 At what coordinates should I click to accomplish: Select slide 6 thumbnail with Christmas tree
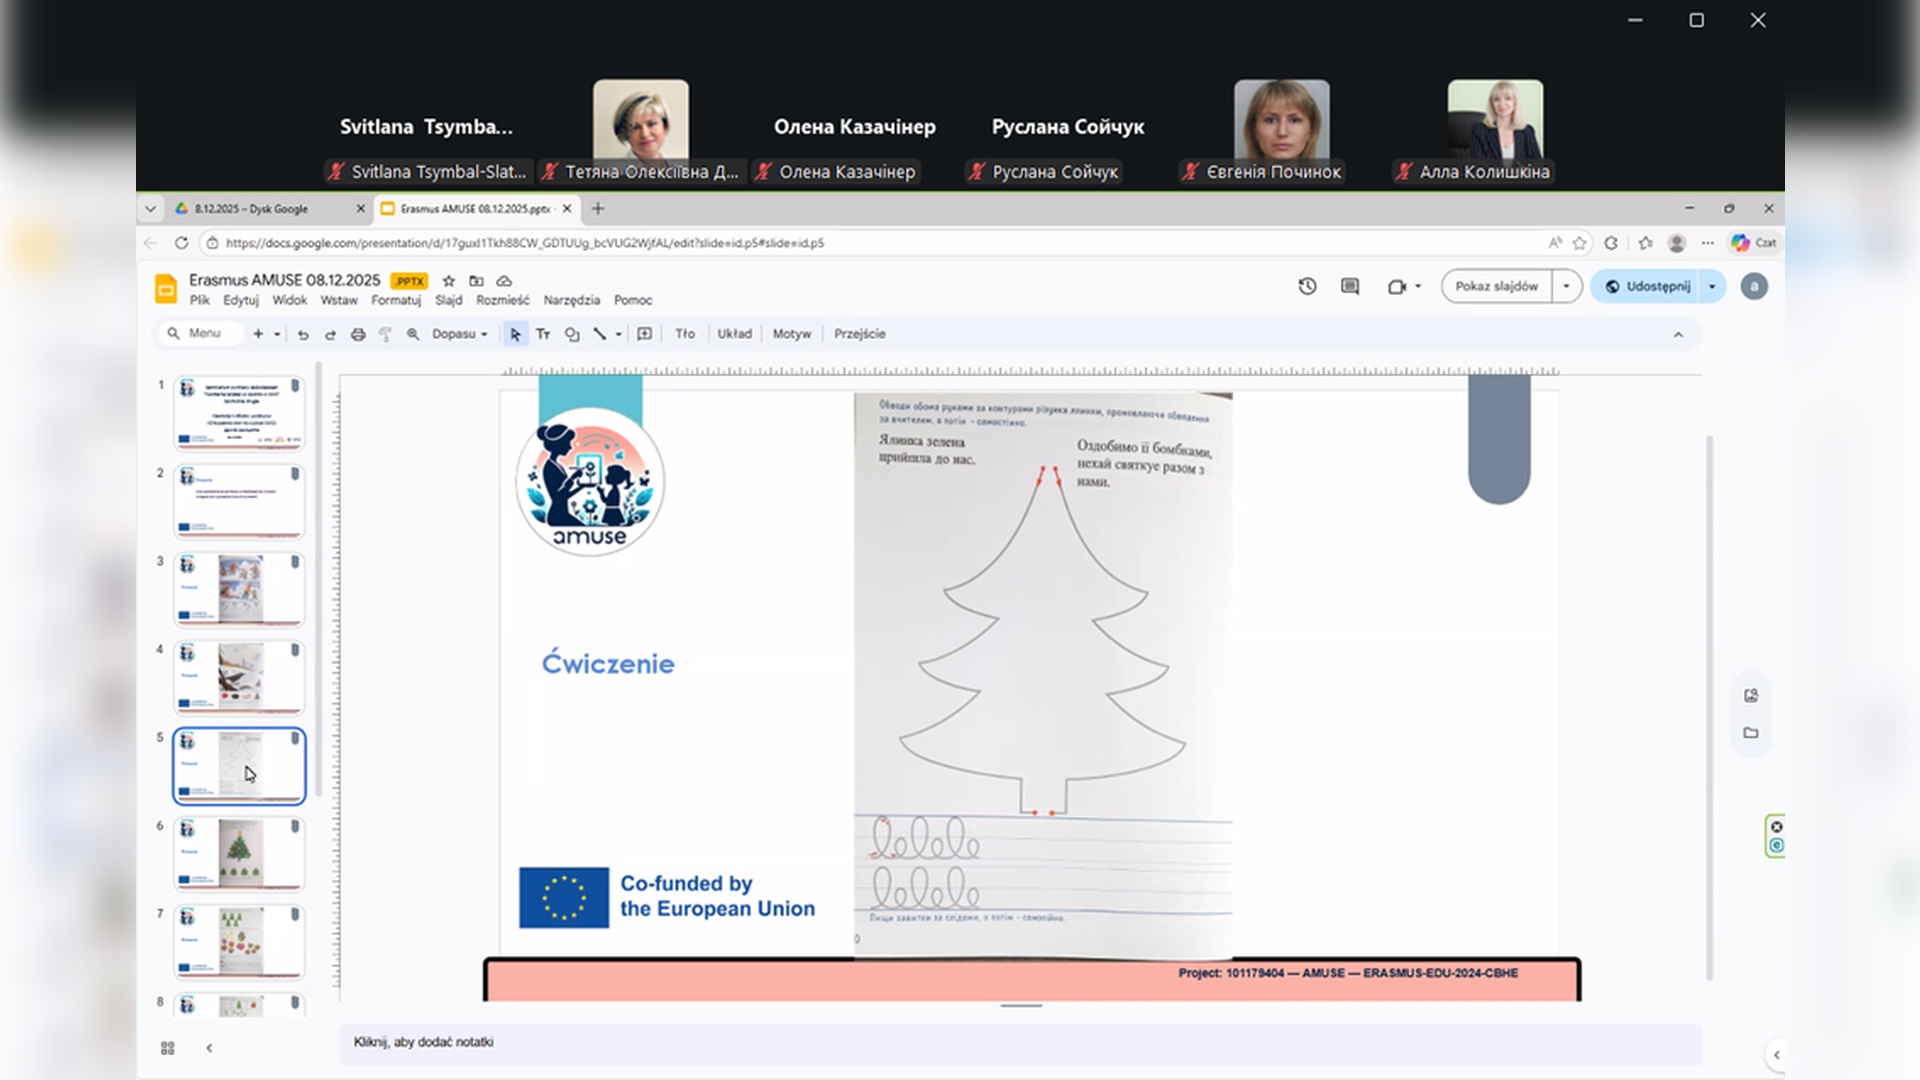[x=240, y=854]
